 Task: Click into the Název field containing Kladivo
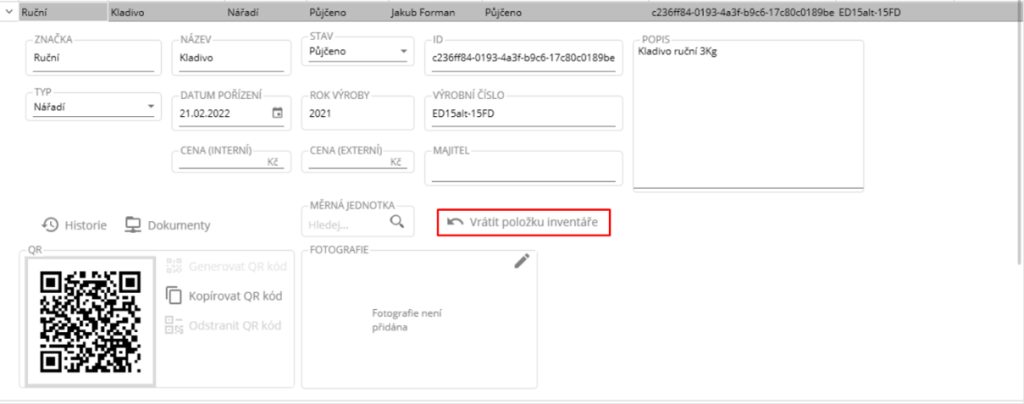[232, 58]
